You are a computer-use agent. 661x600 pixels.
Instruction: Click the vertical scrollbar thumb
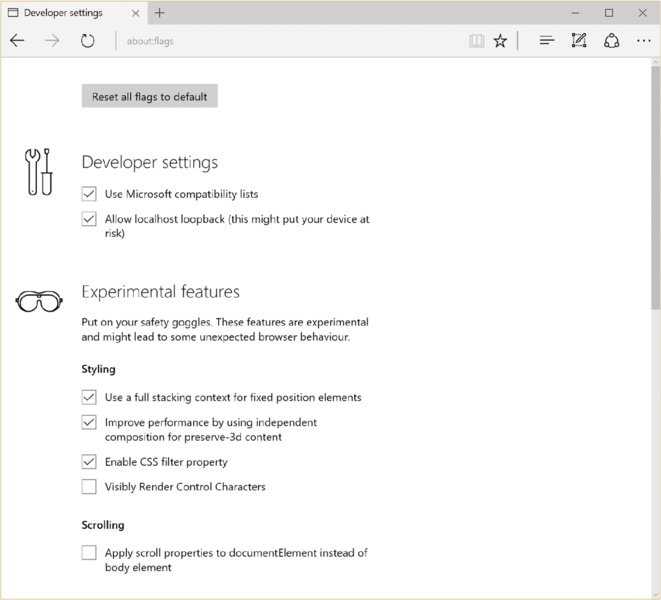pos(656,188)
